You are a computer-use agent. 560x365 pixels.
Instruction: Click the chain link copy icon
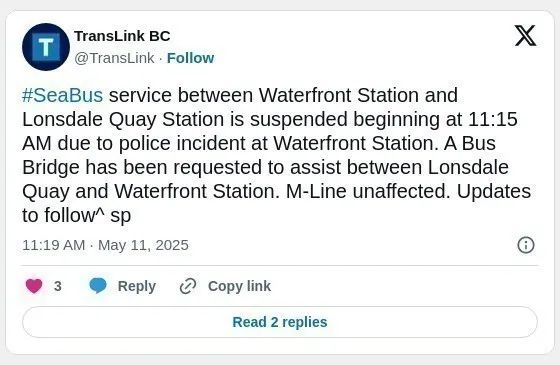coord(188,286)
